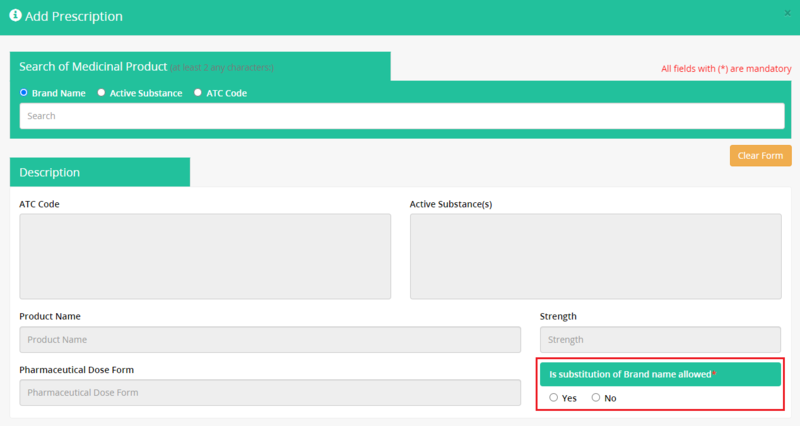Viewport: 800px width, 426px height.
Task: Switch search mode to ATC Code
Action: point(197,93)
